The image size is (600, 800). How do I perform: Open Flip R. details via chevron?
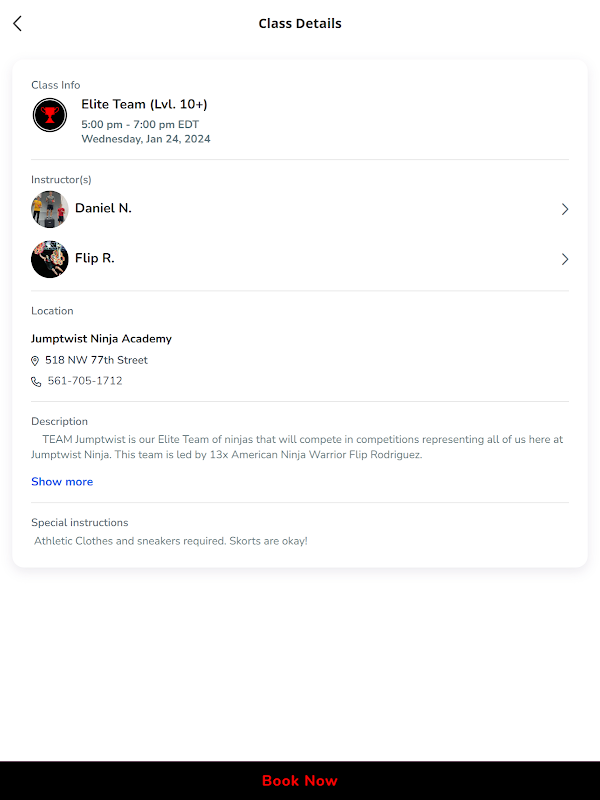564,259
